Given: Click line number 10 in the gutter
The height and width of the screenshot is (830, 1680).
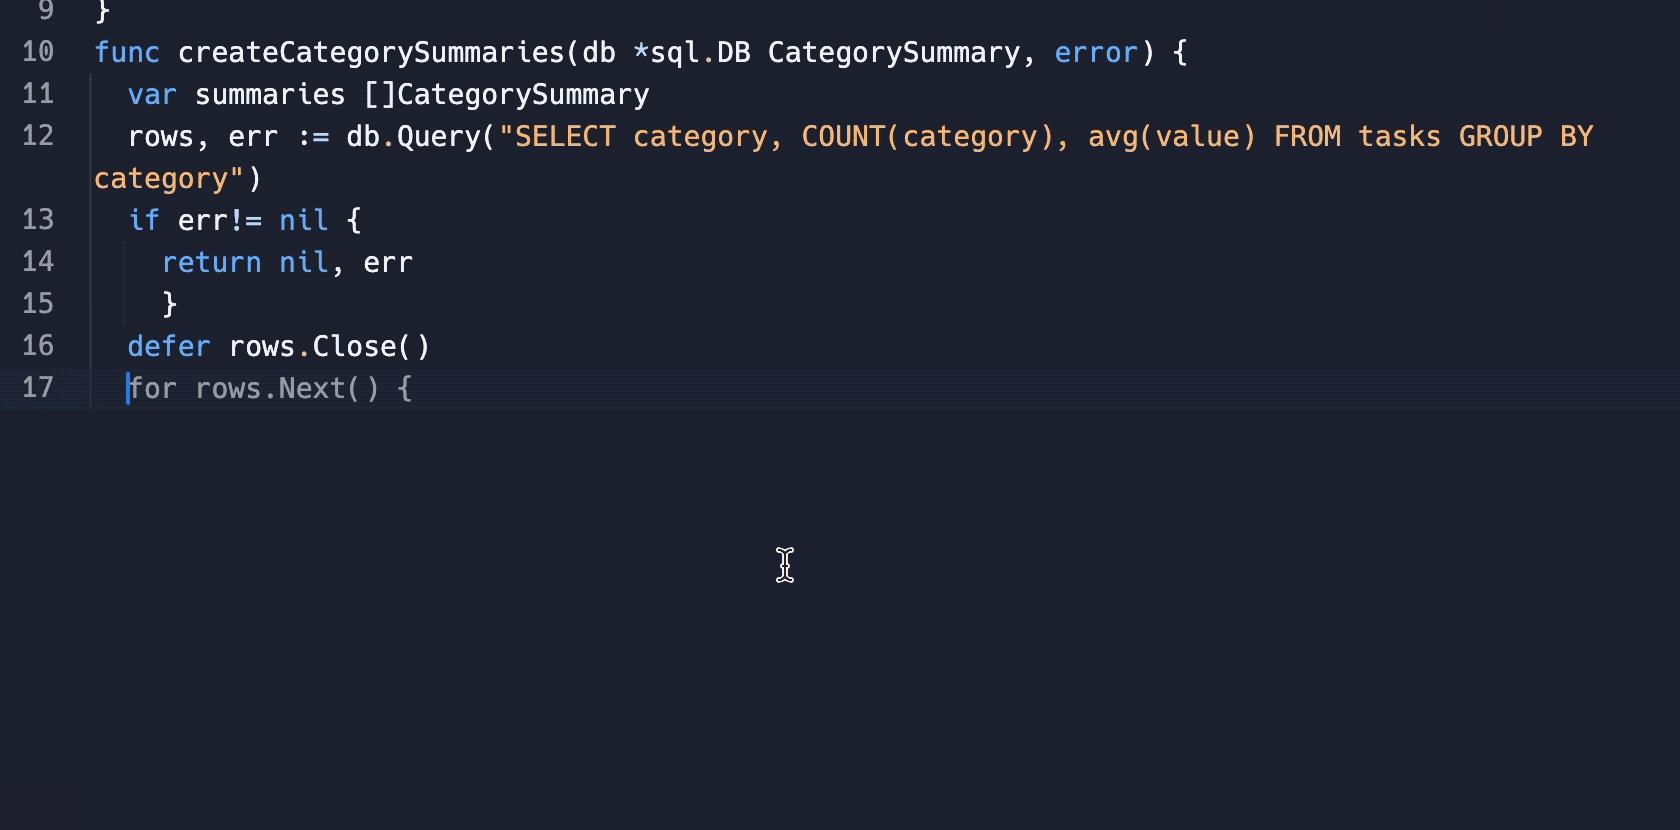Looking at the screenshot, I should tap(38, 52).
